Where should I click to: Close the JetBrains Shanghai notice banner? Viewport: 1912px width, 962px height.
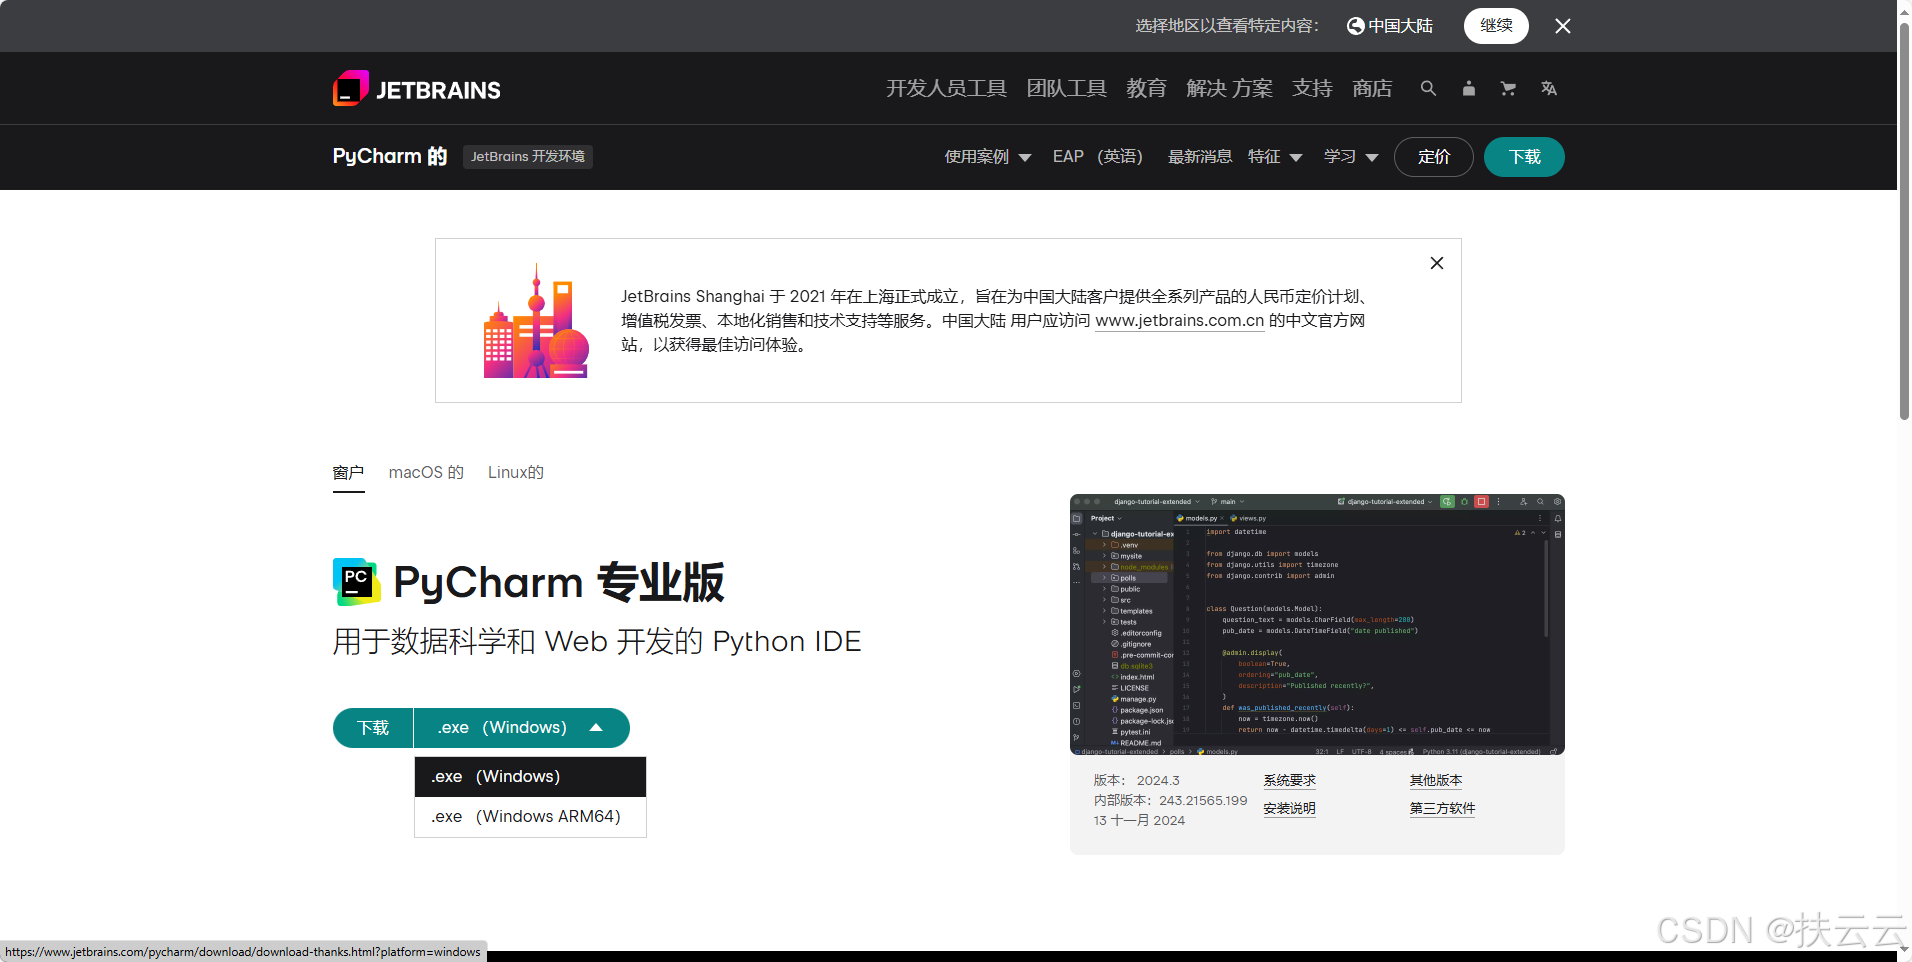click(1437, 263)
